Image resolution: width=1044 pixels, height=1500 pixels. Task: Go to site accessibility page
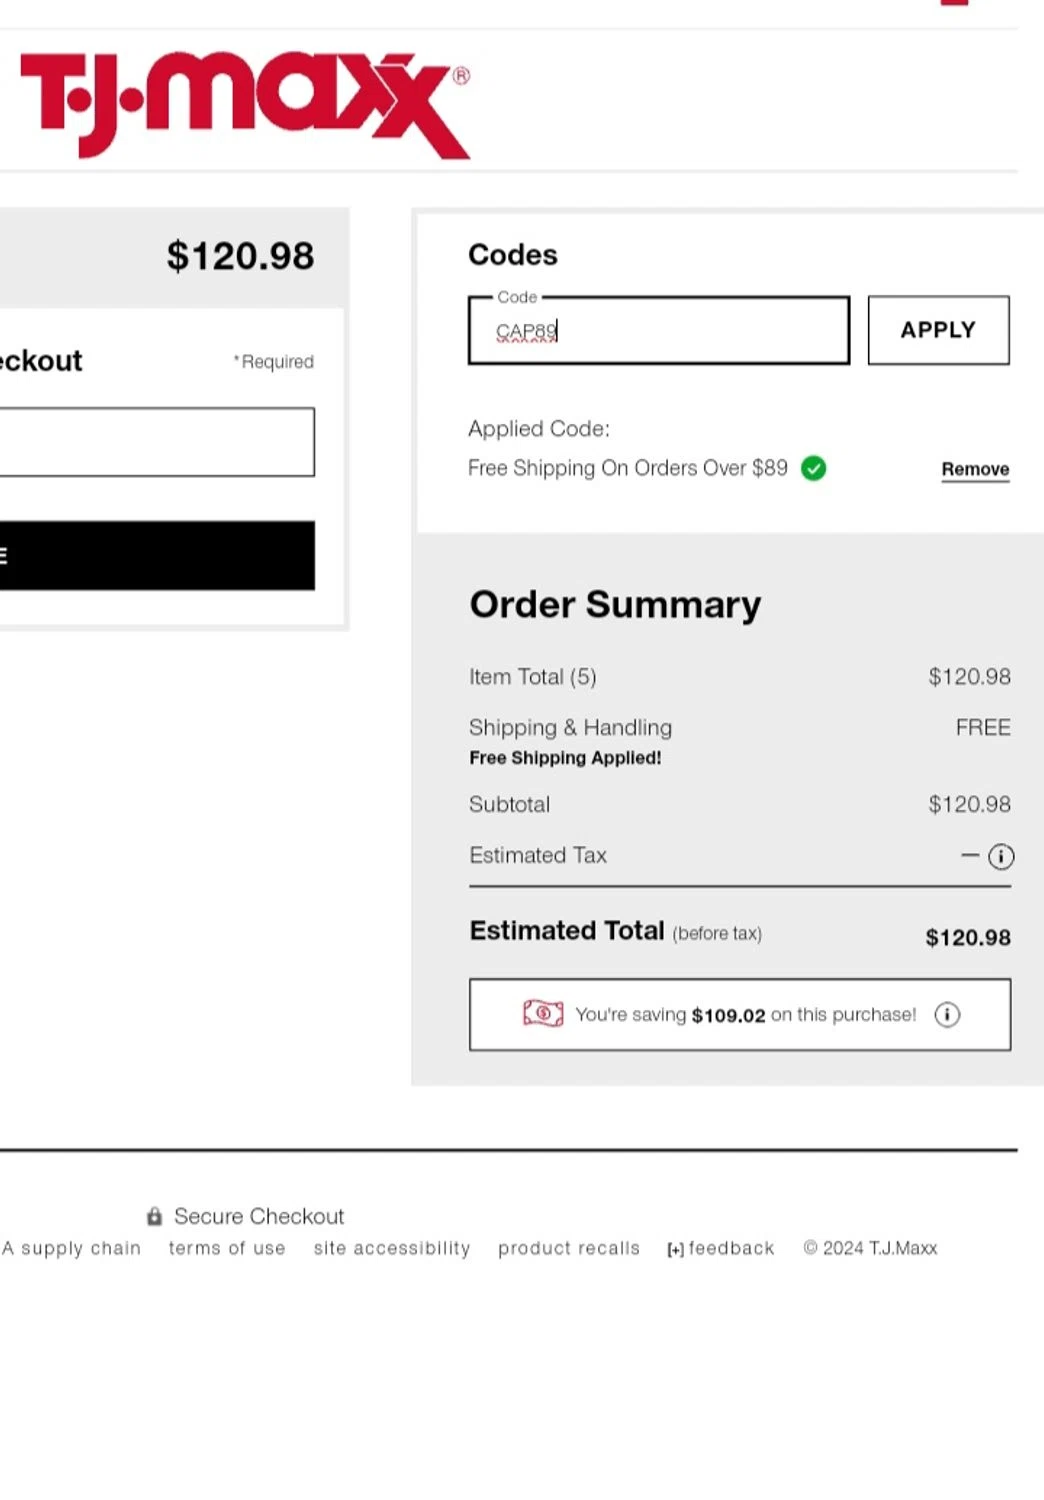tap(391, 1249)
